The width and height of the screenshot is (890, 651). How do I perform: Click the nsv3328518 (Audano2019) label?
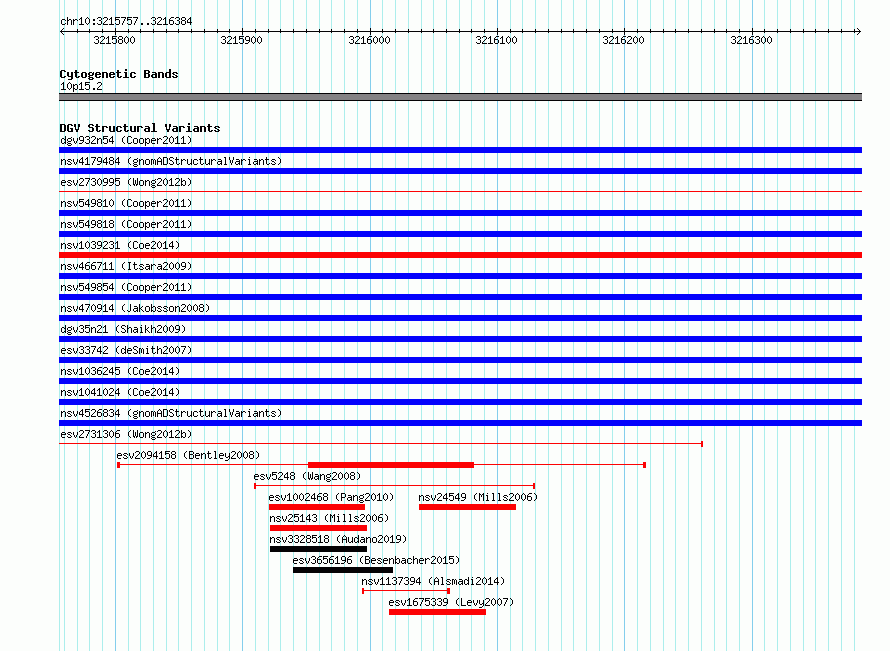coord(338,539)
